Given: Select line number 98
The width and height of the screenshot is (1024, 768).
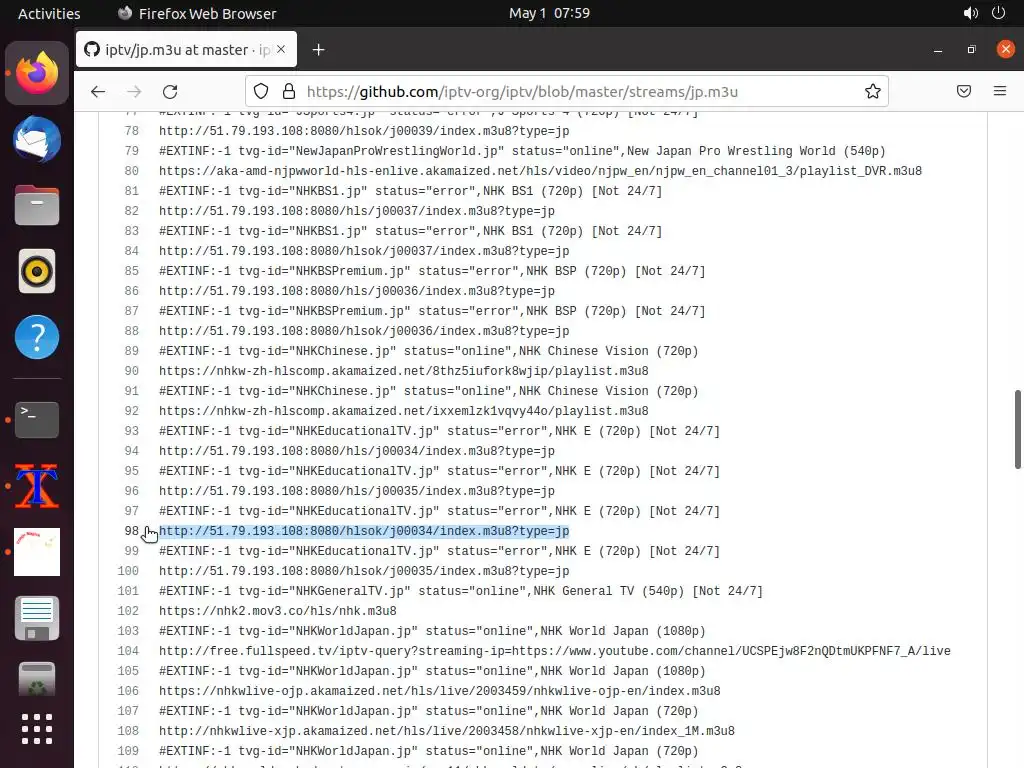Looking at the screenshot, I should 131,531.
